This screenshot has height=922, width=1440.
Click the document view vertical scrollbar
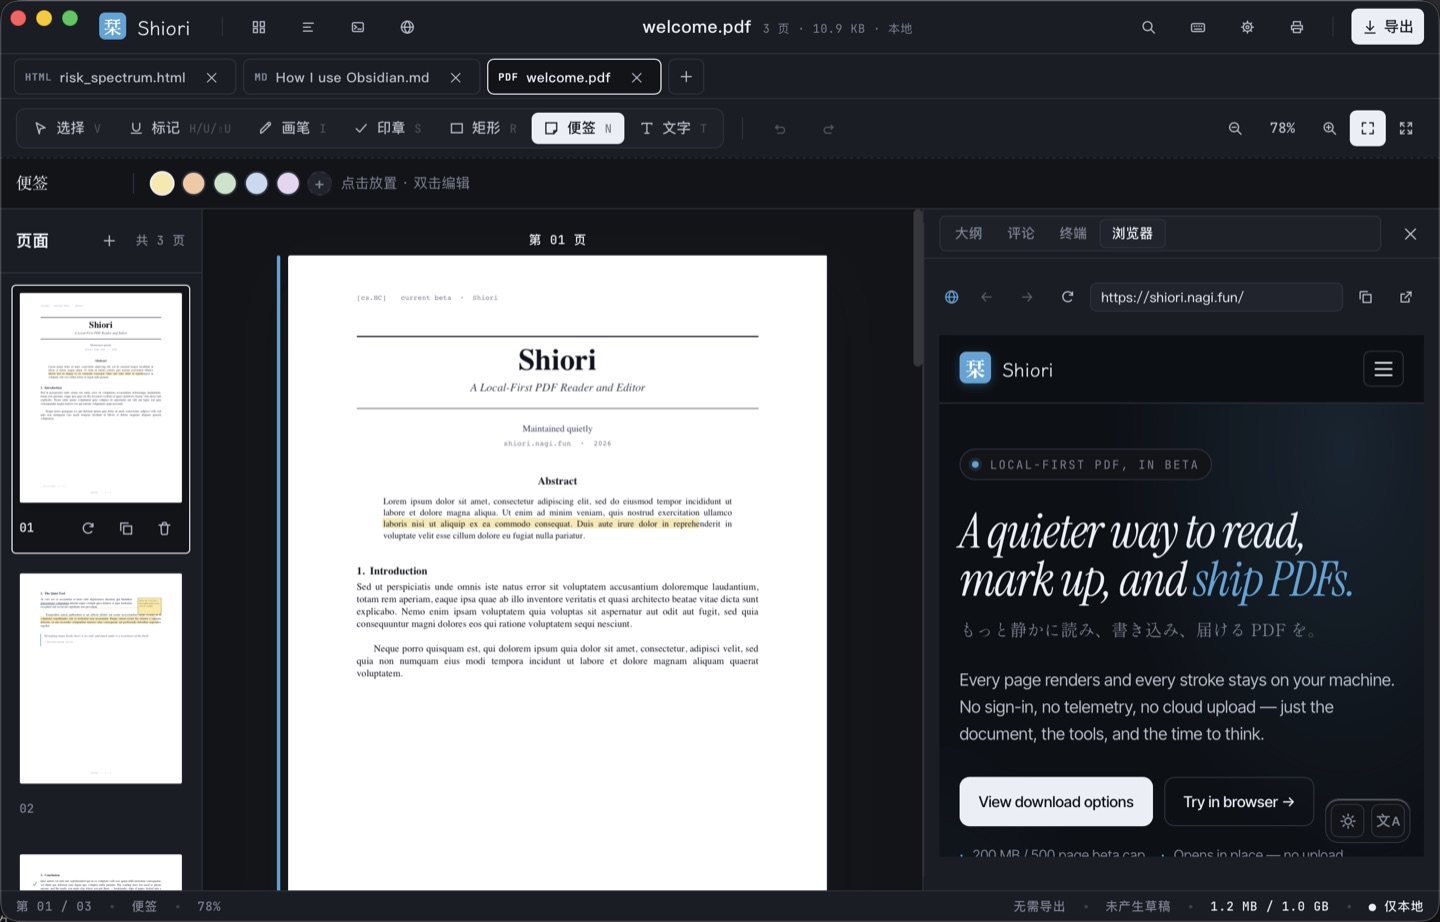click(x=917, y=289)
